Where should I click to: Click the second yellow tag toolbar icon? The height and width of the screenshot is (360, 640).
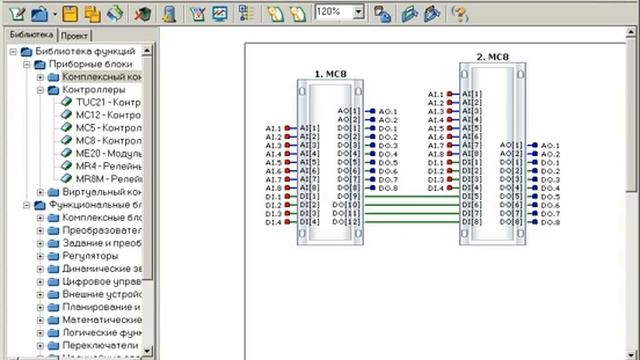298,14
